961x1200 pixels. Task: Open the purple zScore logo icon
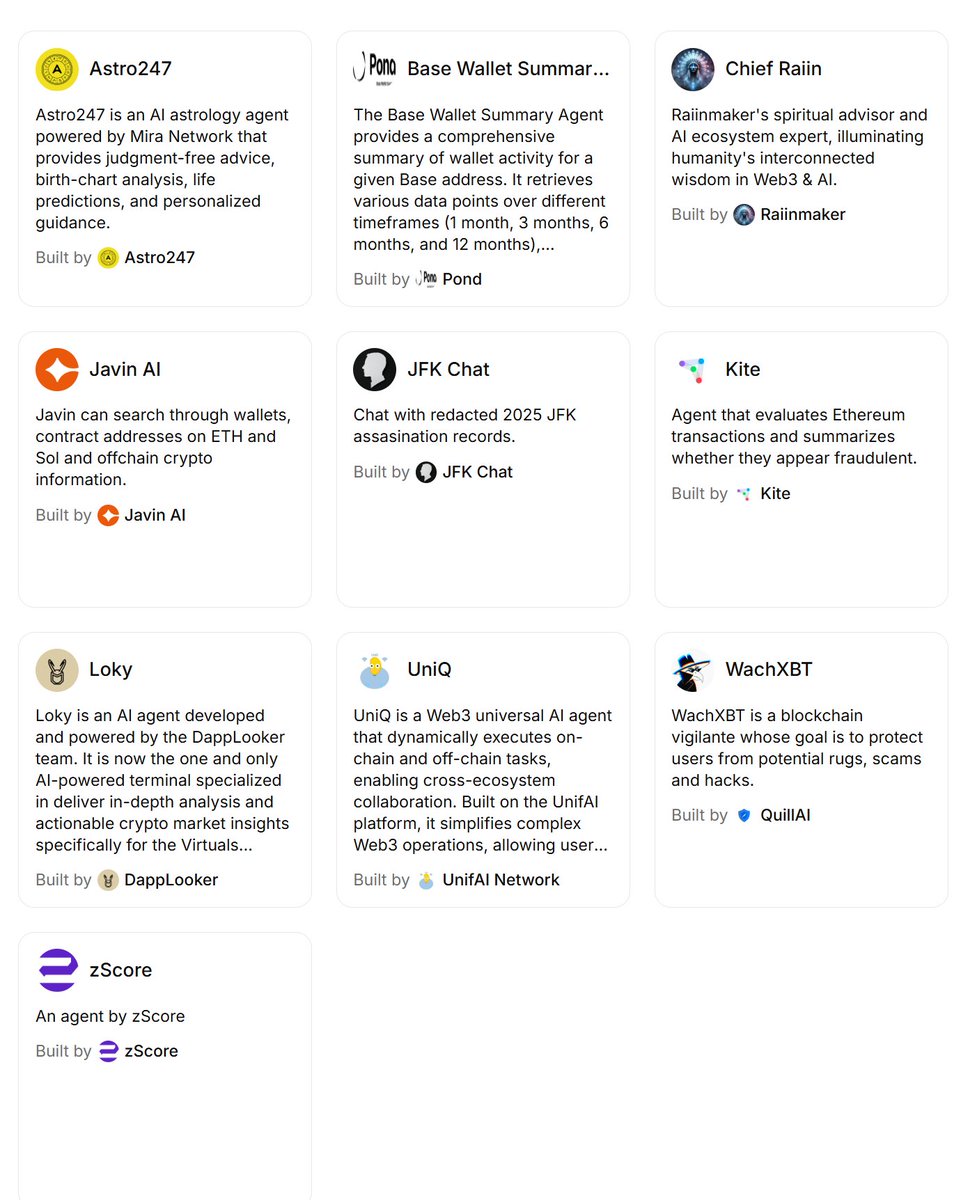tap(57, 970)
